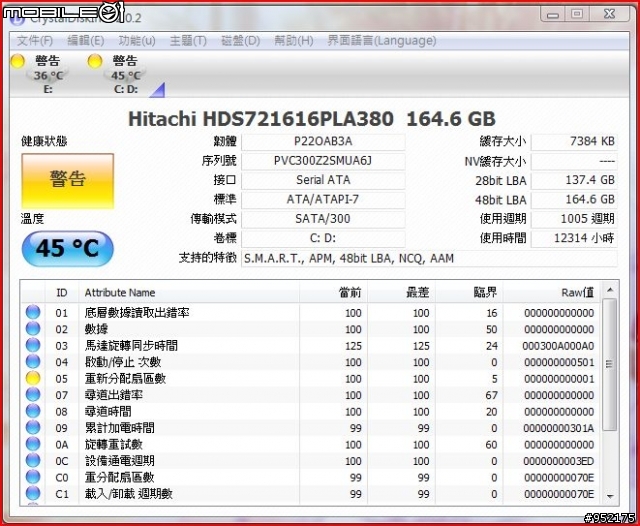Screen dimensions: 640x526
Task: Open the 文件(F) menu
Action: 35,41
